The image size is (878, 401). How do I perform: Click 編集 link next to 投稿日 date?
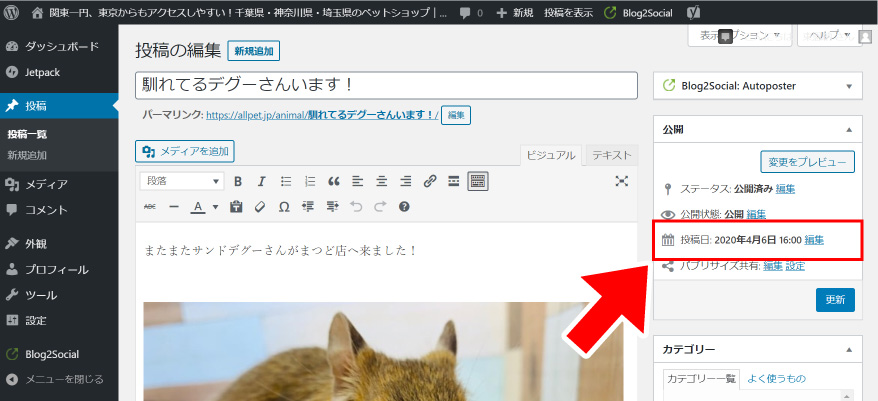tap(814, 240)
